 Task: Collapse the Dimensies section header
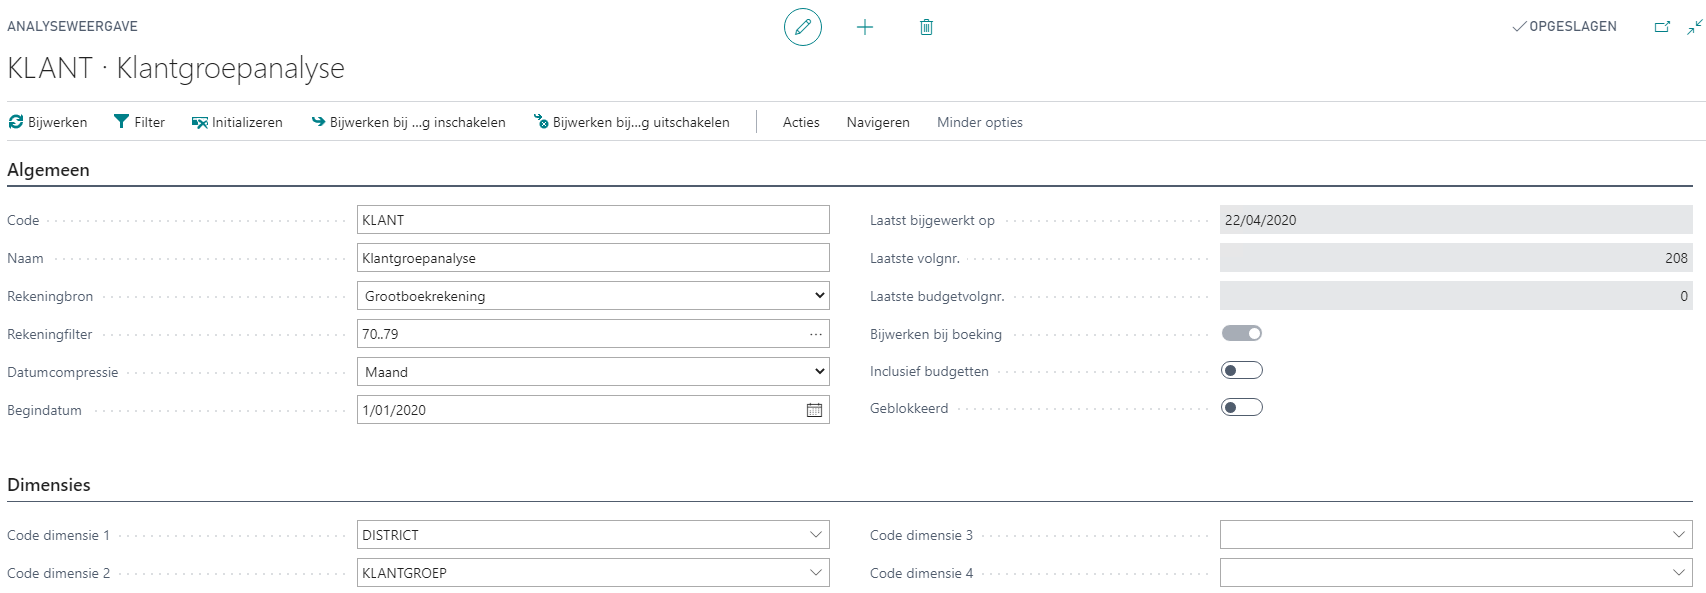click(49, 485)
